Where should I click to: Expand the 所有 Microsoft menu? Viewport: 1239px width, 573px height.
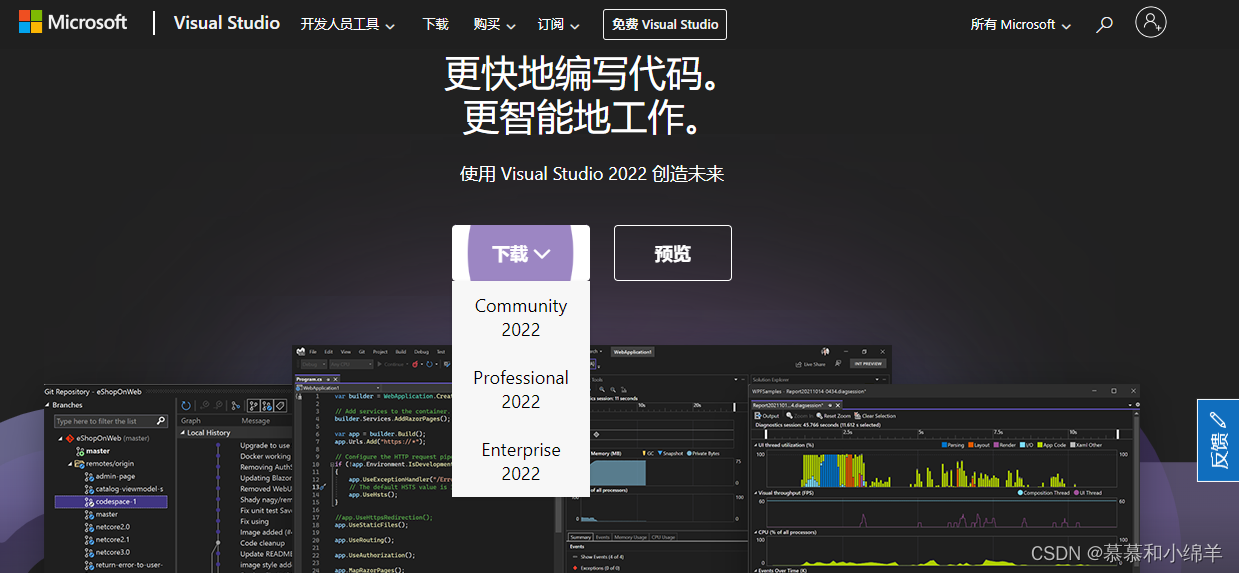pyautogui.click(x=1021, y=24)
